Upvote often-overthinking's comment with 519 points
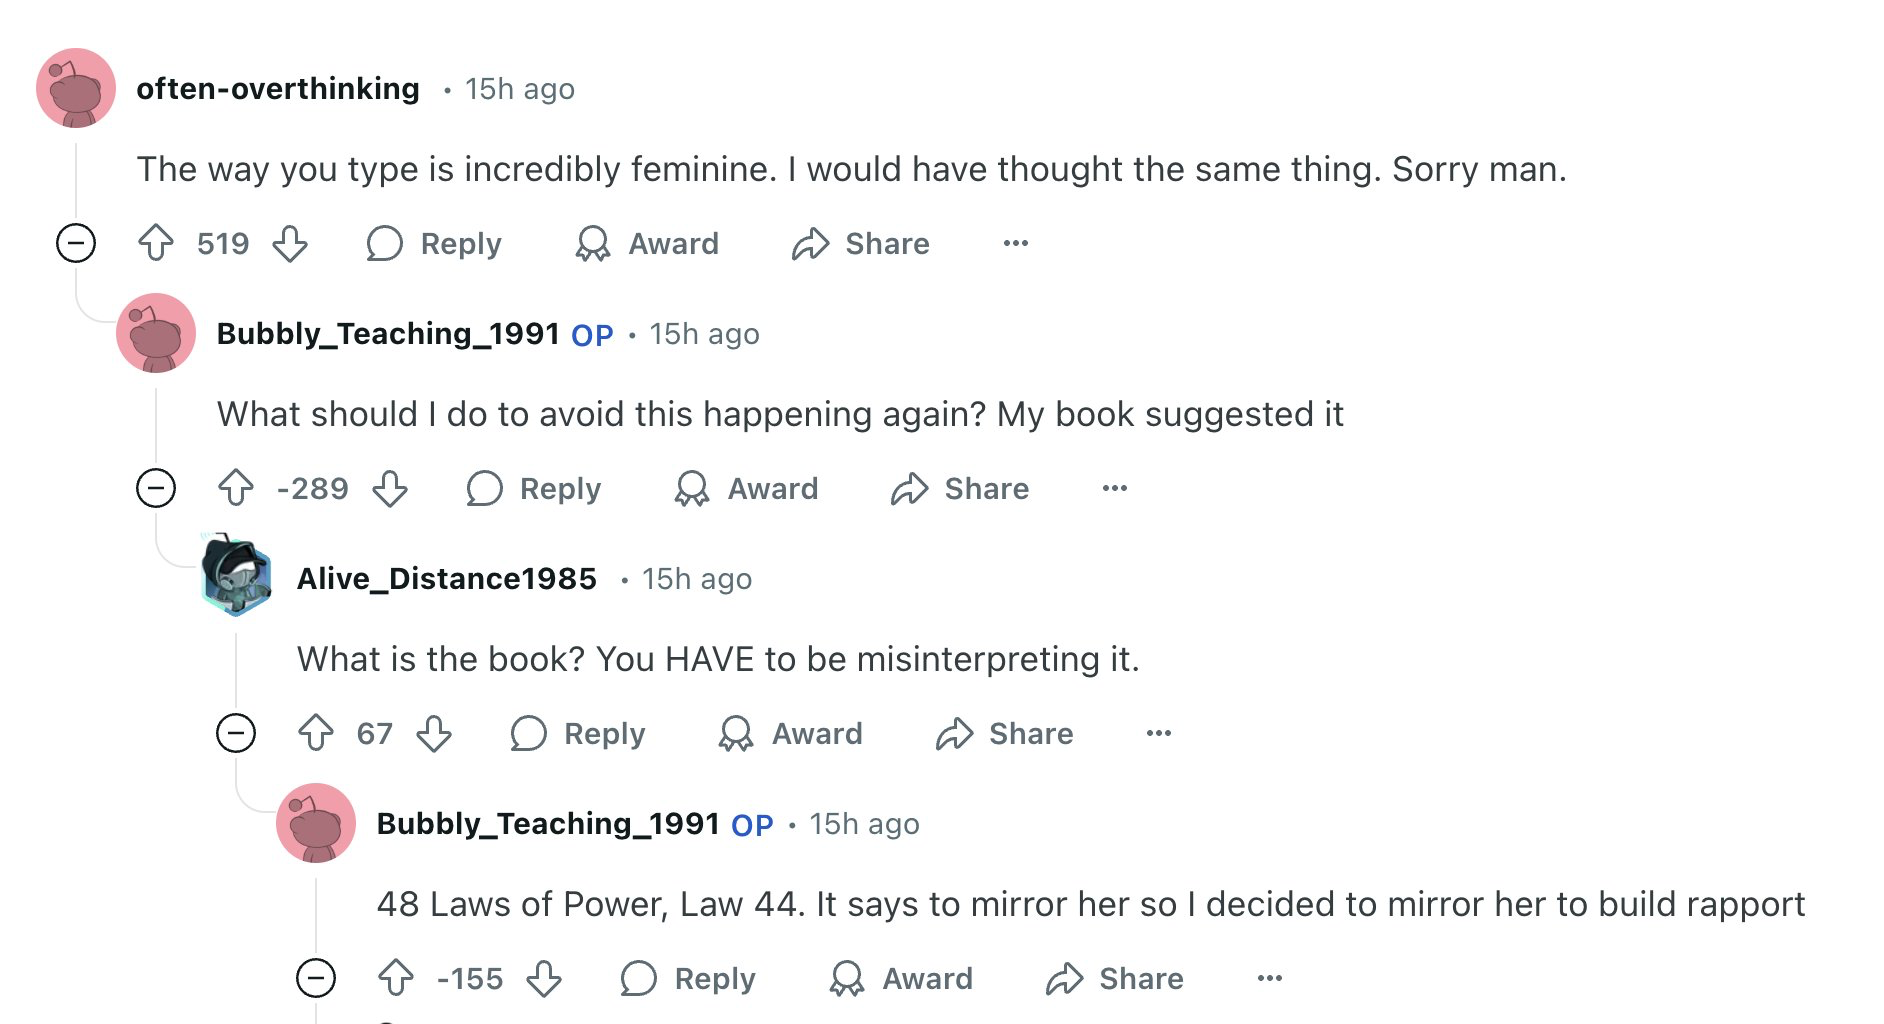Viewport: 1884px width, 1024px height. (x=156, y=243)
